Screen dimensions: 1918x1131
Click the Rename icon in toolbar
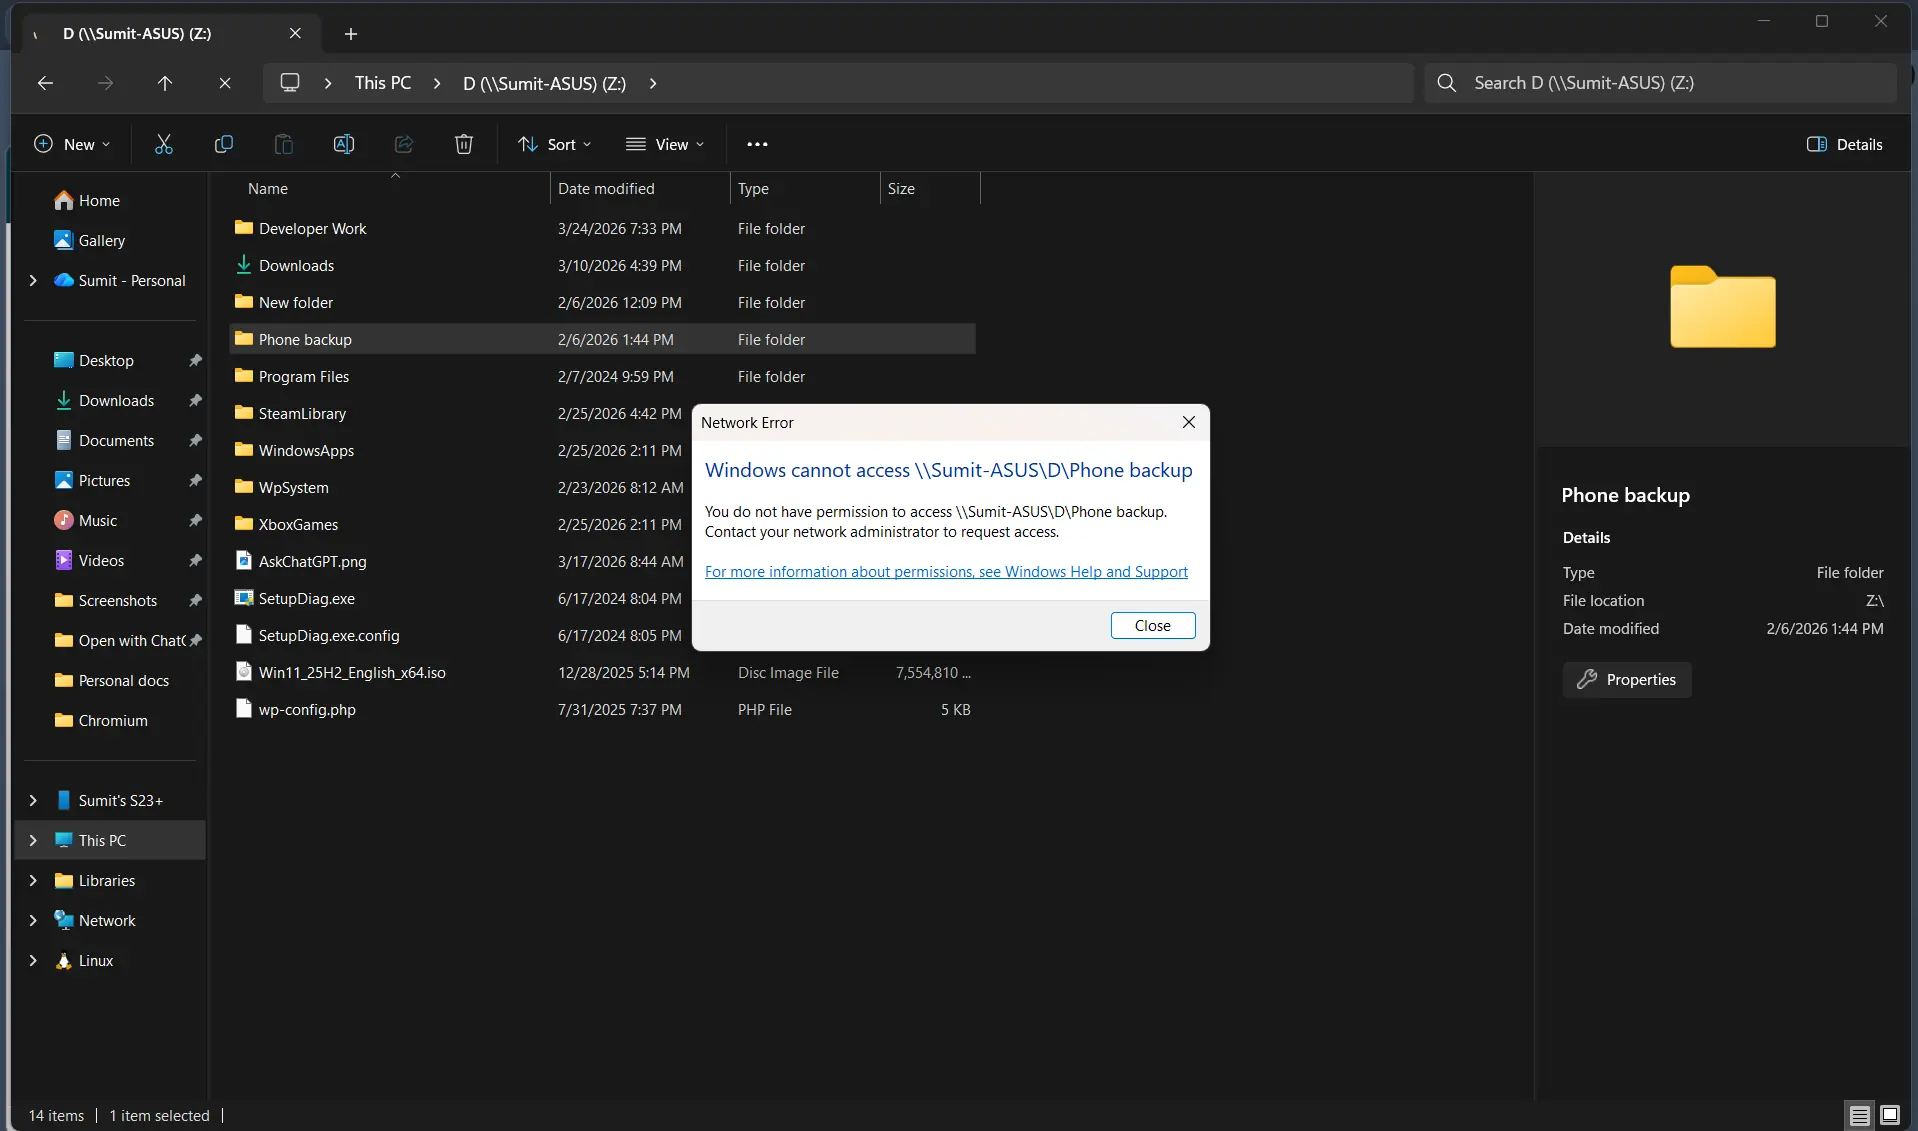(344, 144)
